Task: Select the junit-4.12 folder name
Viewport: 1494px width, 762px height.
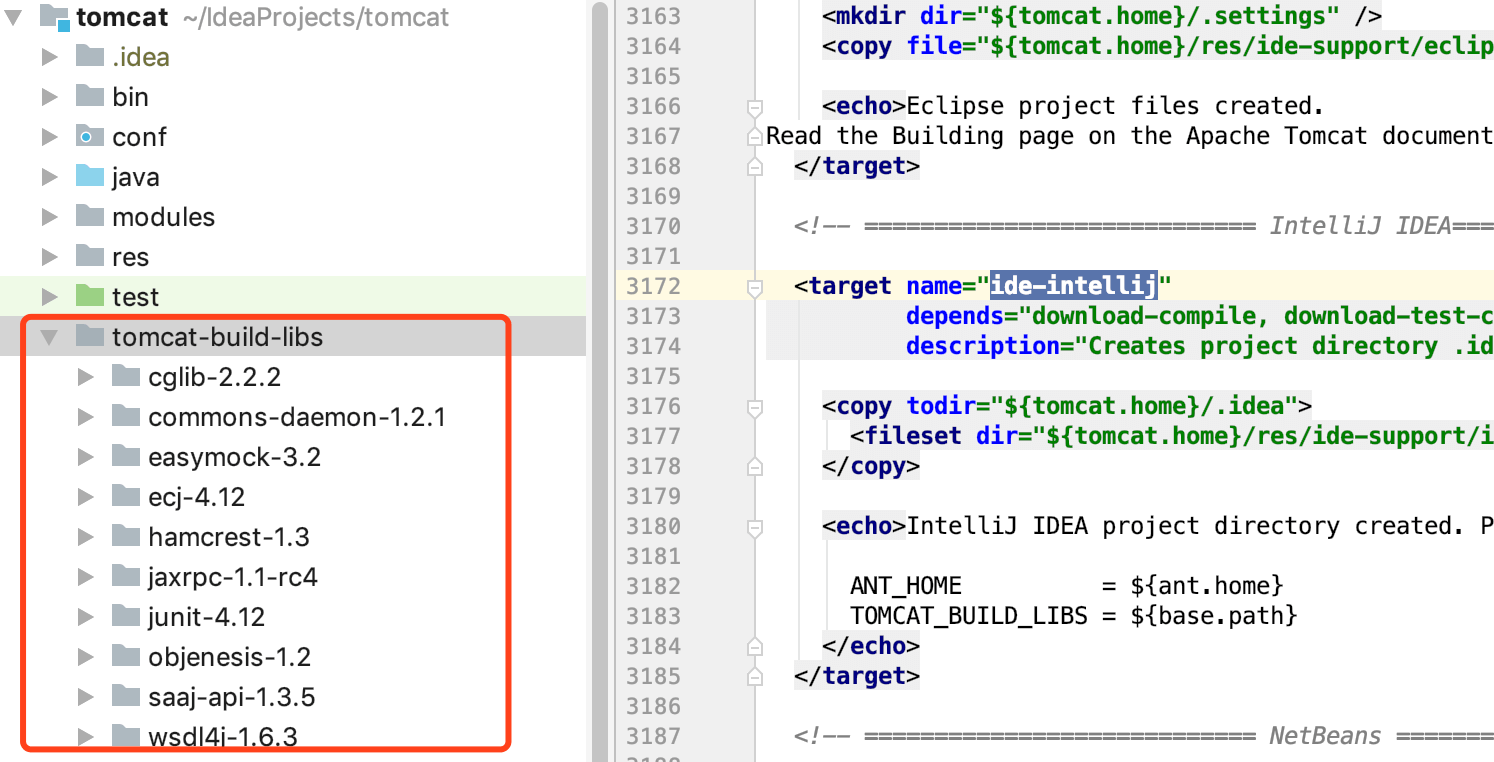Action: click(x=207, y=617)
